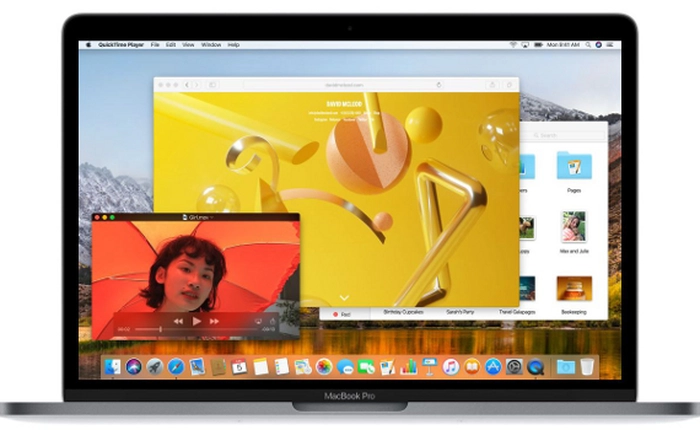This screenshot has width=700, height=430.
Task: Open Spotlight search magnifier in menu bar
Action: pos(588,45)
